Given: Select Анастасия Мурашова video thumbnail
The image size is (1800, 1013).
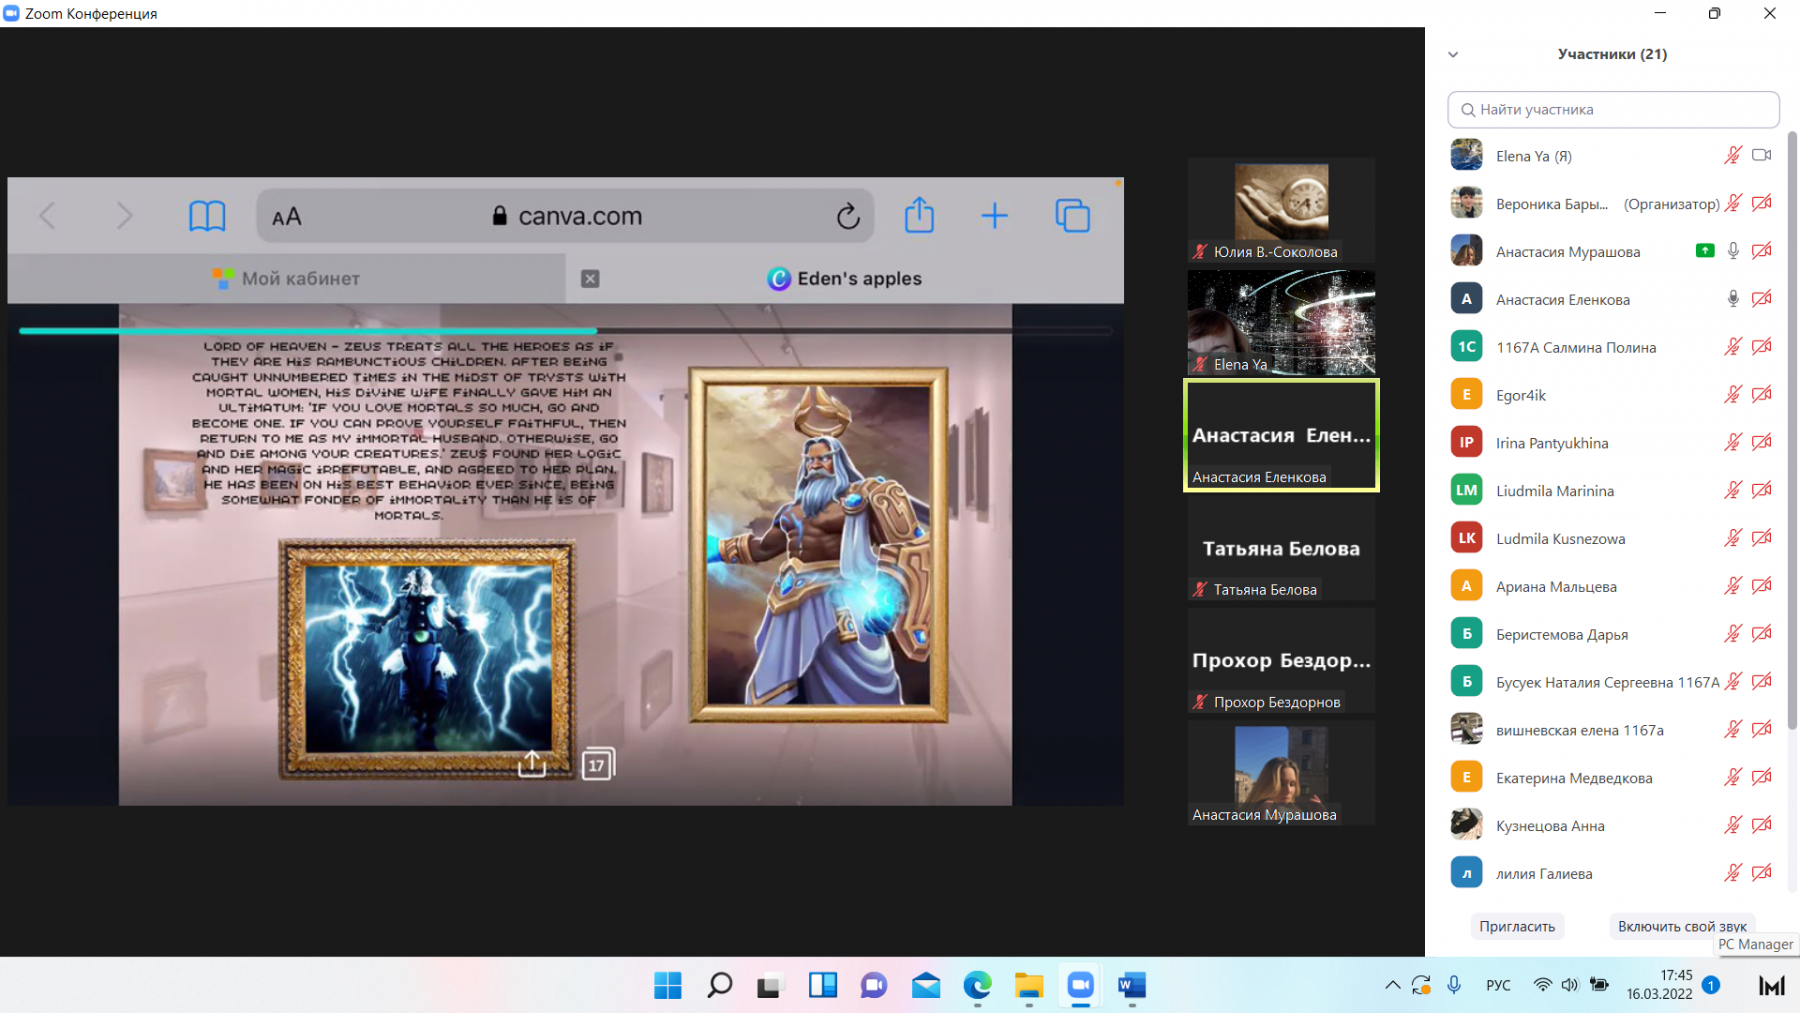Looking at the screenshot, I should point(1281,773).
